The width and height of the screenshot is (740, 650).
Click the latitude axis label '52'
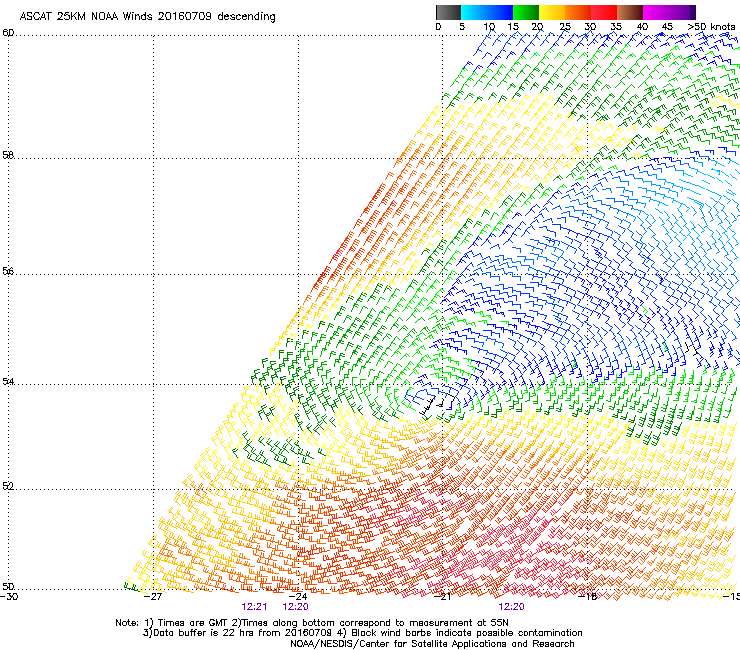coord(8,487)
